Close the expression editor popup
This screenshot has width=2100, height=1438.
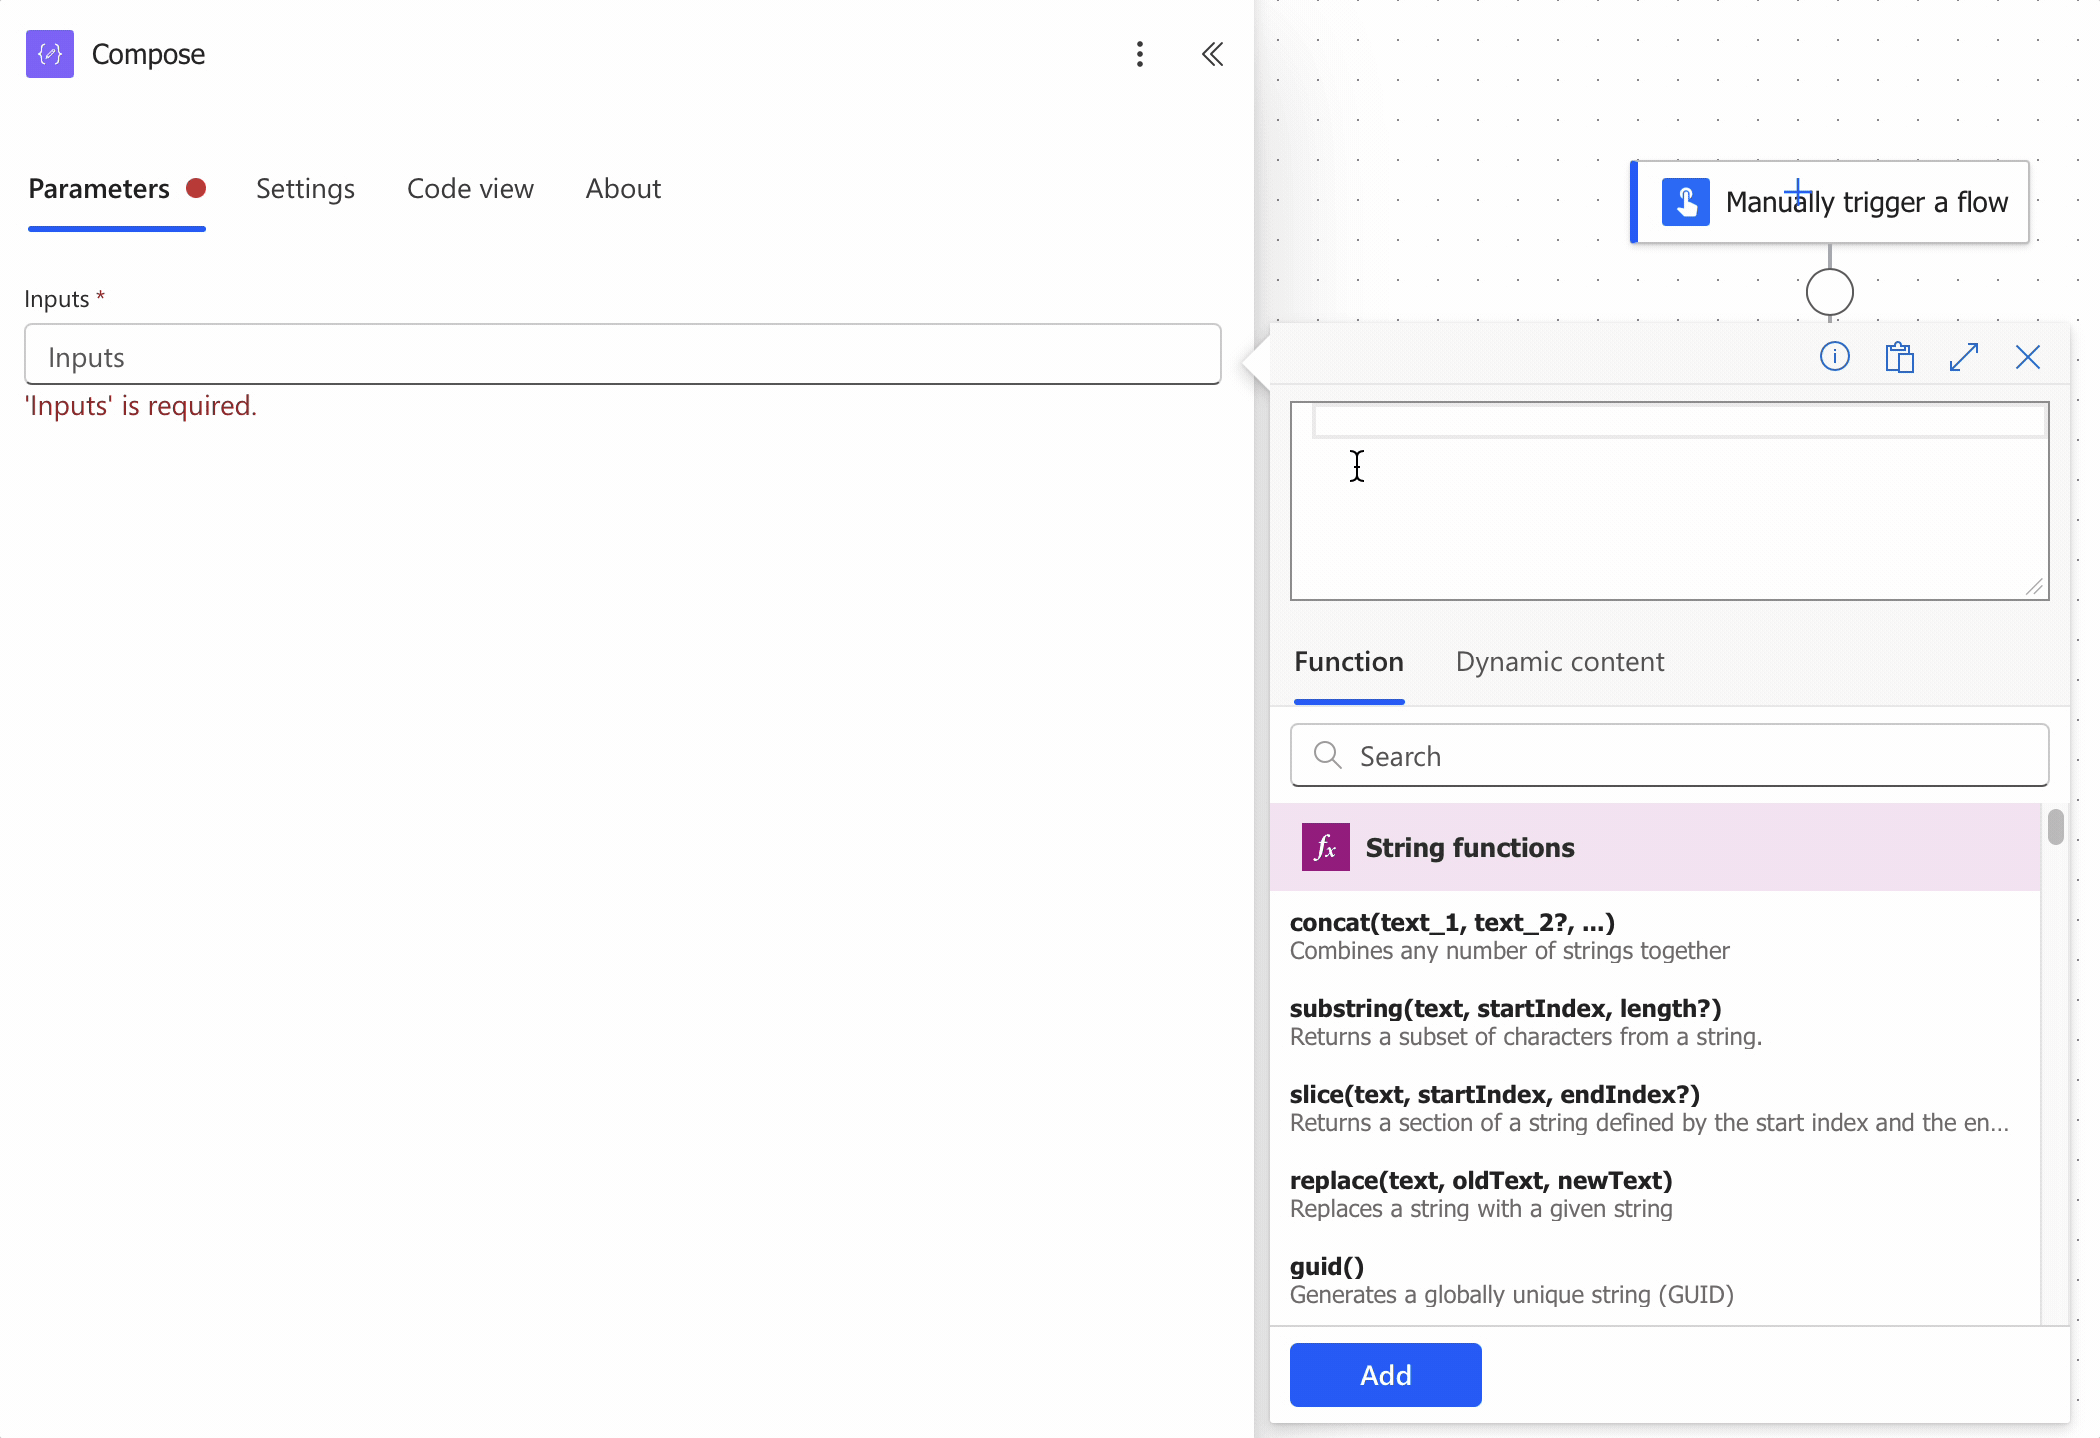2027,357
